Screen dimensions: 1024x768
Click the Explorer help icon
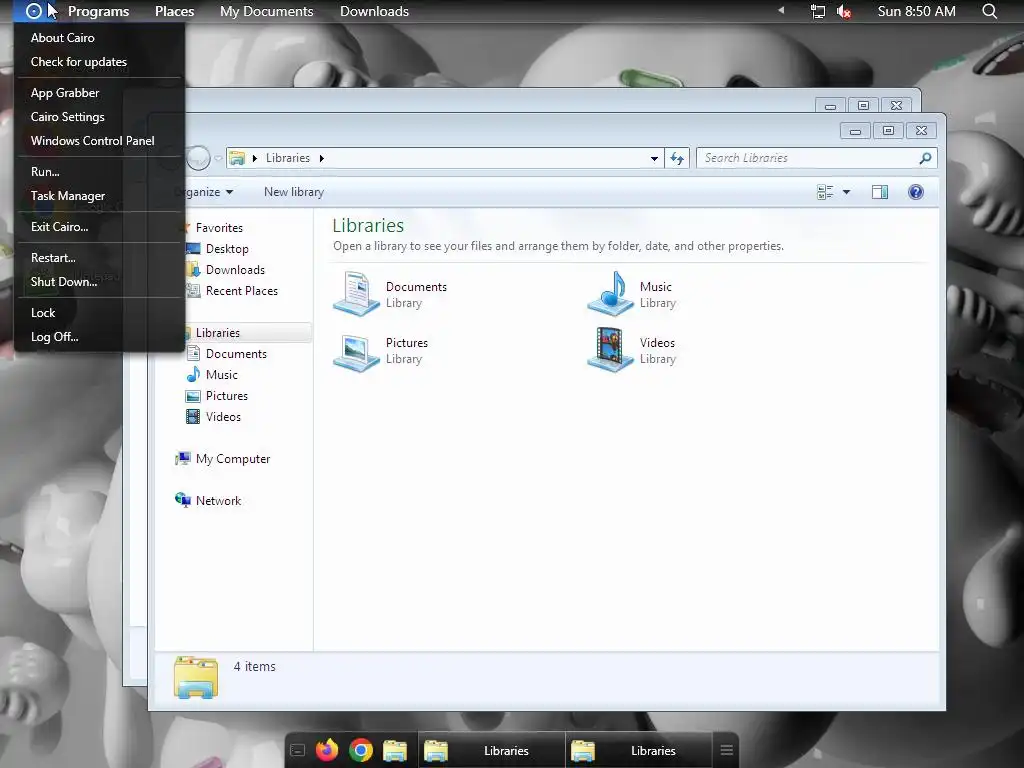[x=916, y=192]
